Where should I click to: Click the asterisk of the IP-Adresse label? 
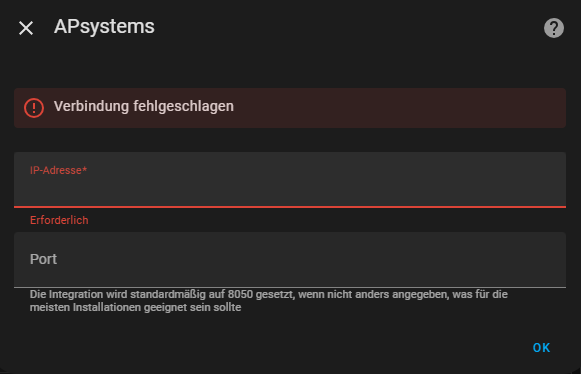pos(84,169)
